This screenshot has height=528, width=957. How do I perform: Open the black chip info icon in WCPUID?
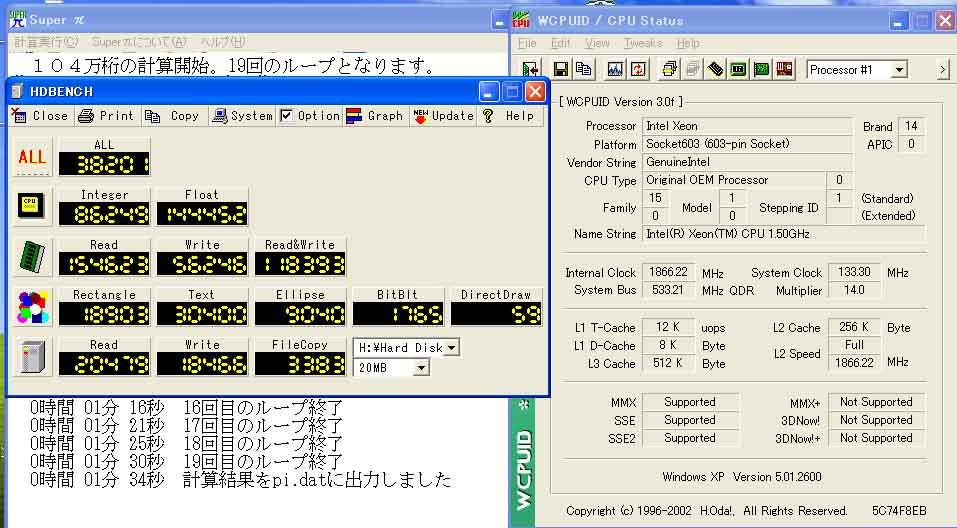click(x=715, y=70)
